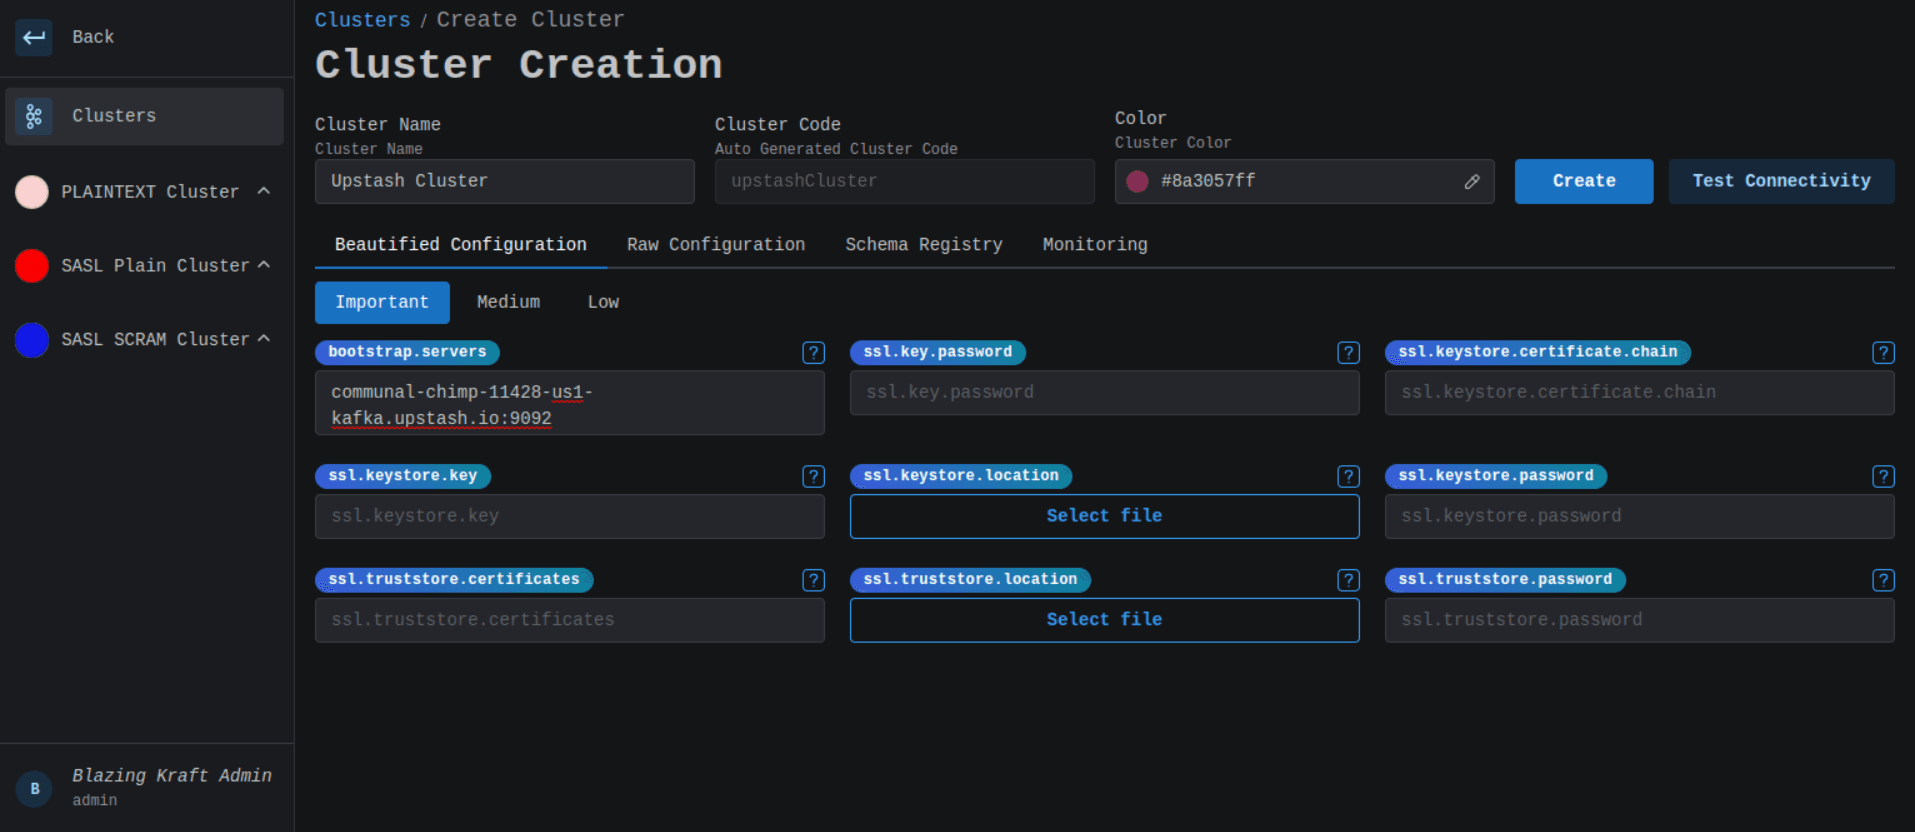Click the Cluster Code input field
This screenshot has width=1915, height=832.
(905, 181)
